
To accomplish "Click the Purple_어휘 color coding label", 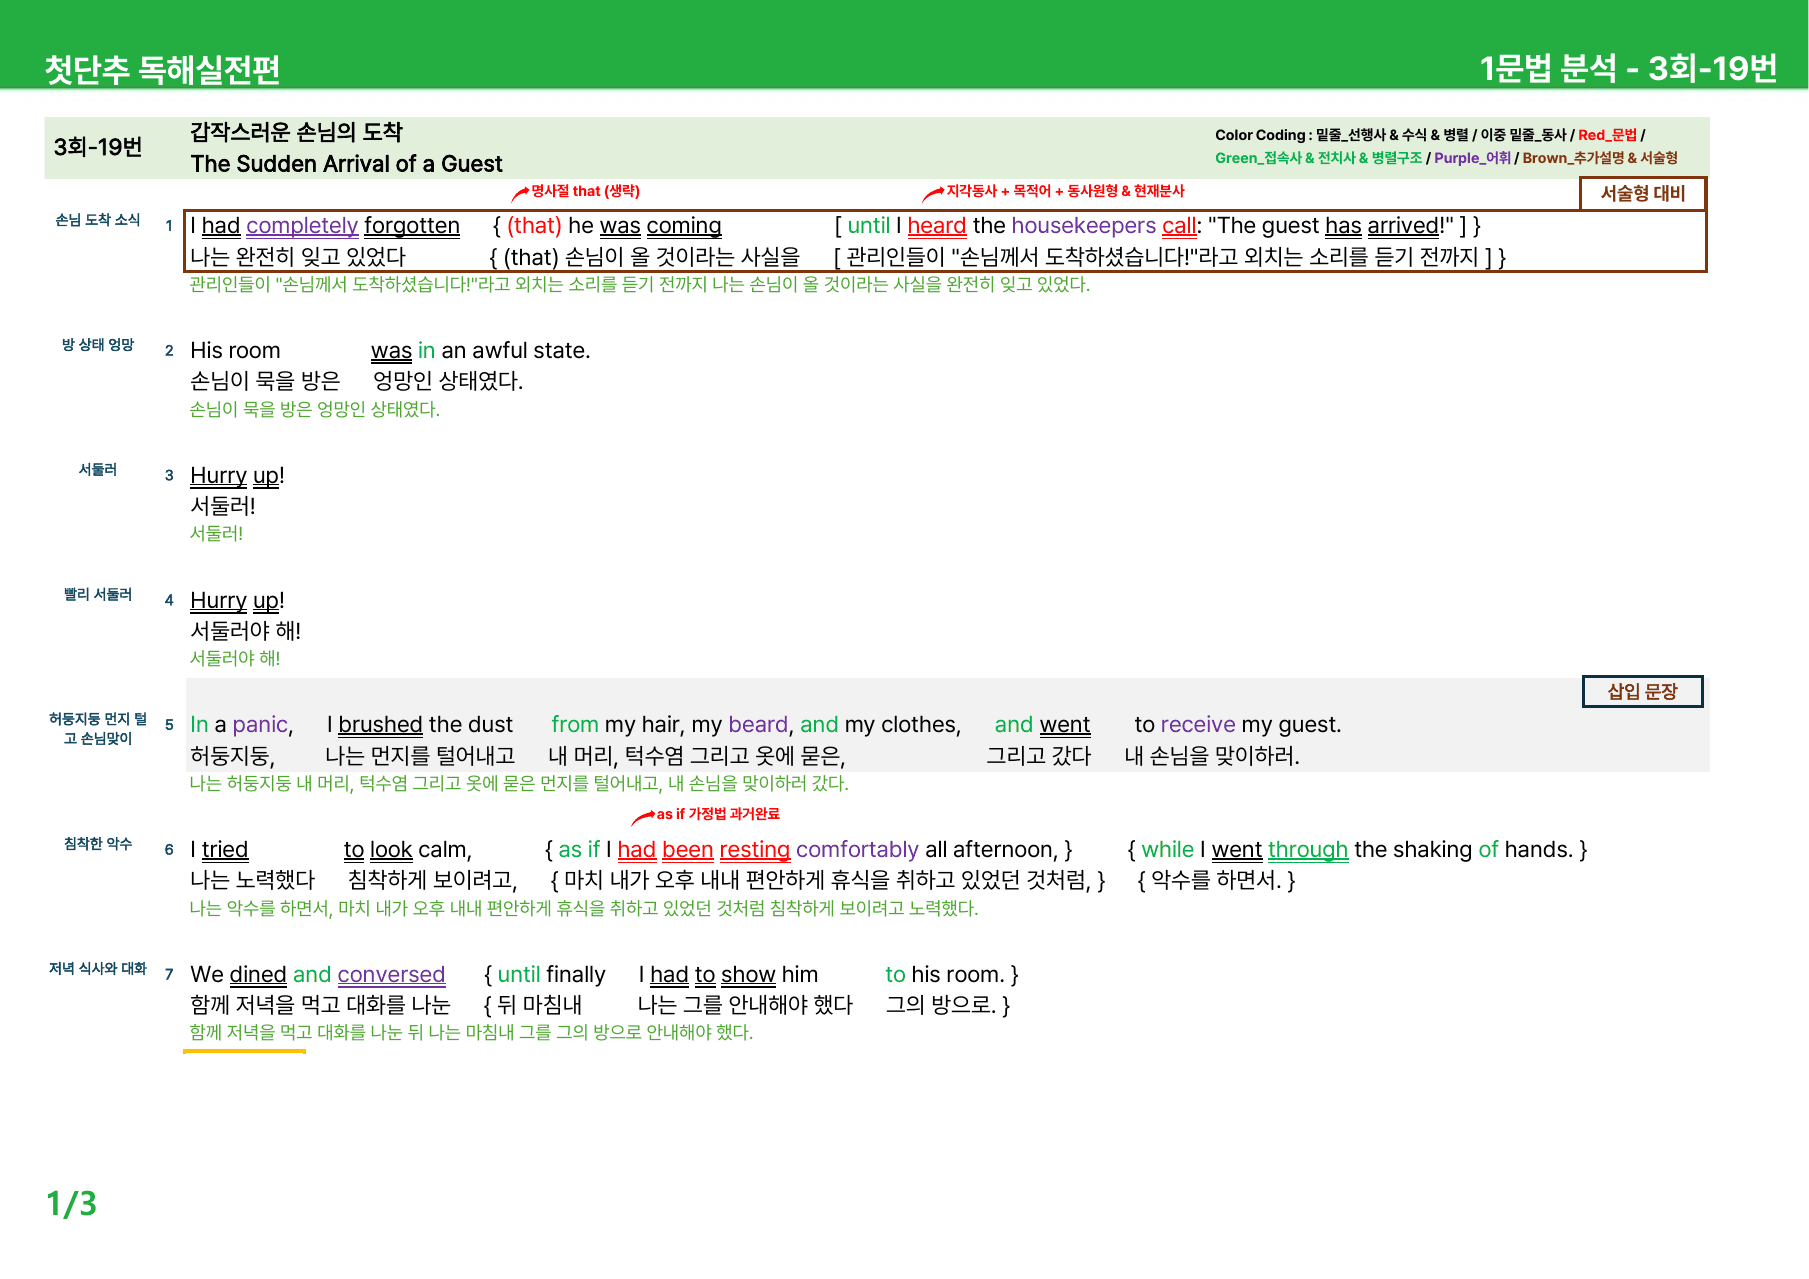I will (x=1472, y=158).
